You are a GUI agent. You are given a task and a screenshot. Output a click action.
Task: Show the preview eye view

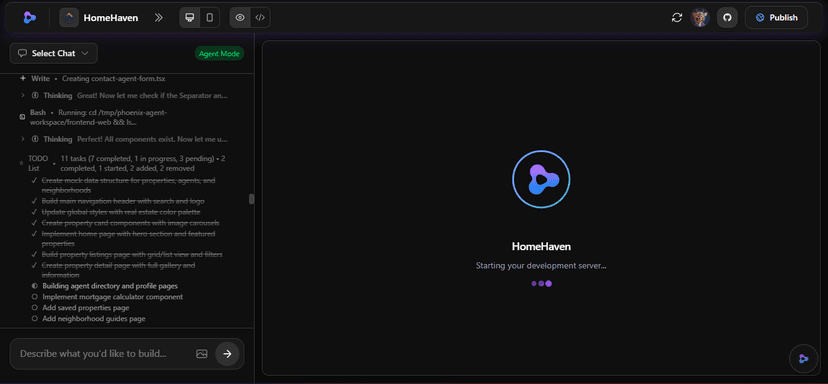(240, 17)
